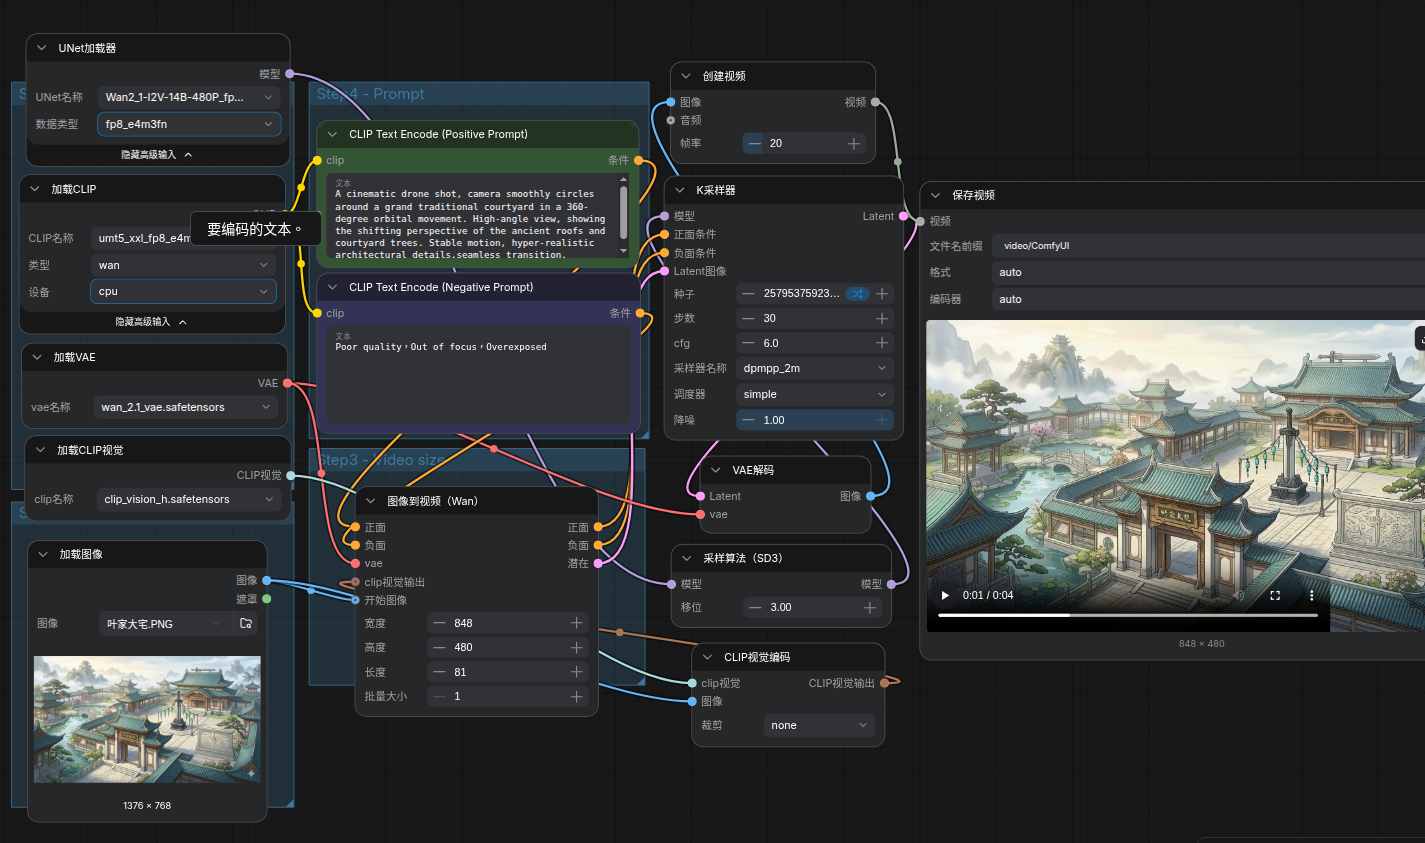1425x843 pixels.
Task: Open the 设备 cpu dropdown
Action: coord(183,292)
